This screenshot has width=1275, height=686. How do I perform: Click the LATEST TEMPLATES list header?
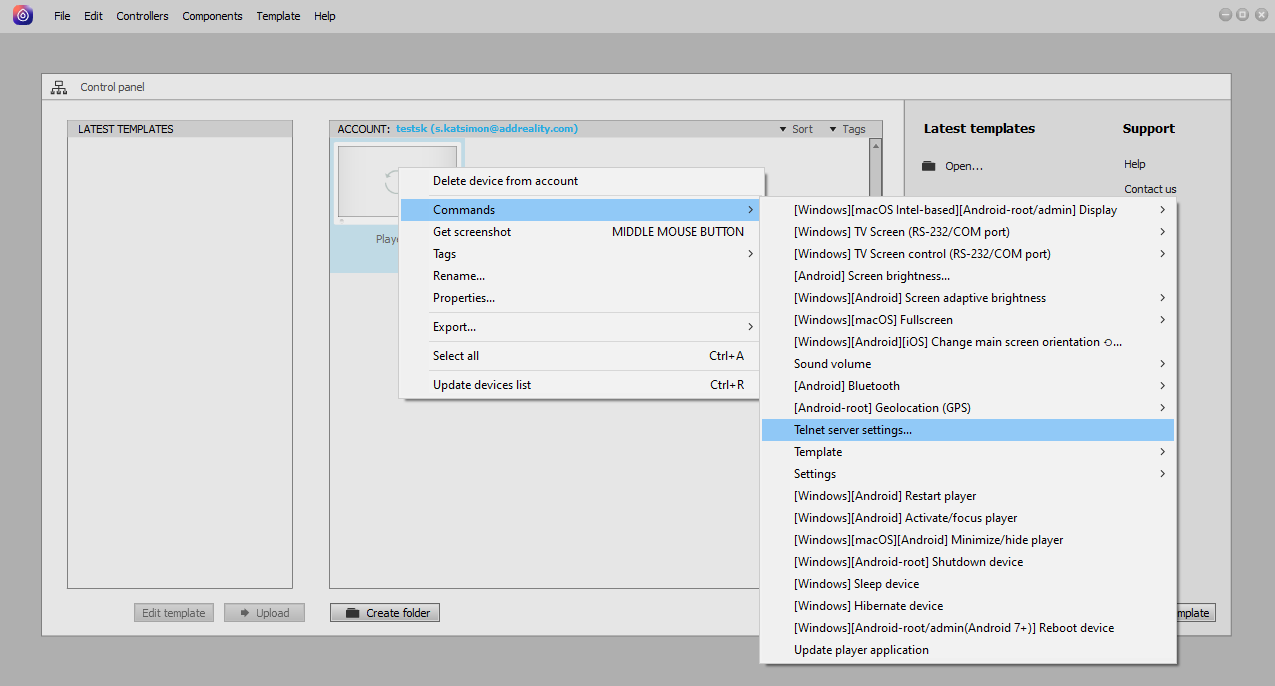pos(180,129)
